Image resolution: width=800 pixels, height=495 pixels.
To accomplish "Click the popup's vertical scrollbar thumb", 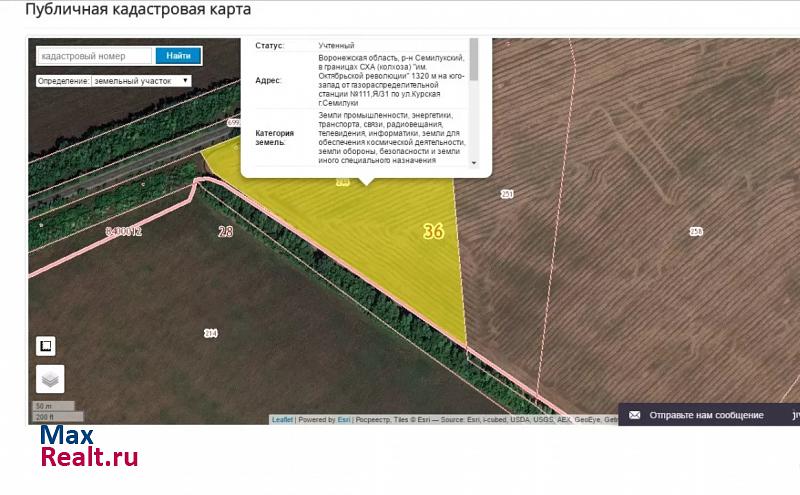I will click(x=474, y=61).
